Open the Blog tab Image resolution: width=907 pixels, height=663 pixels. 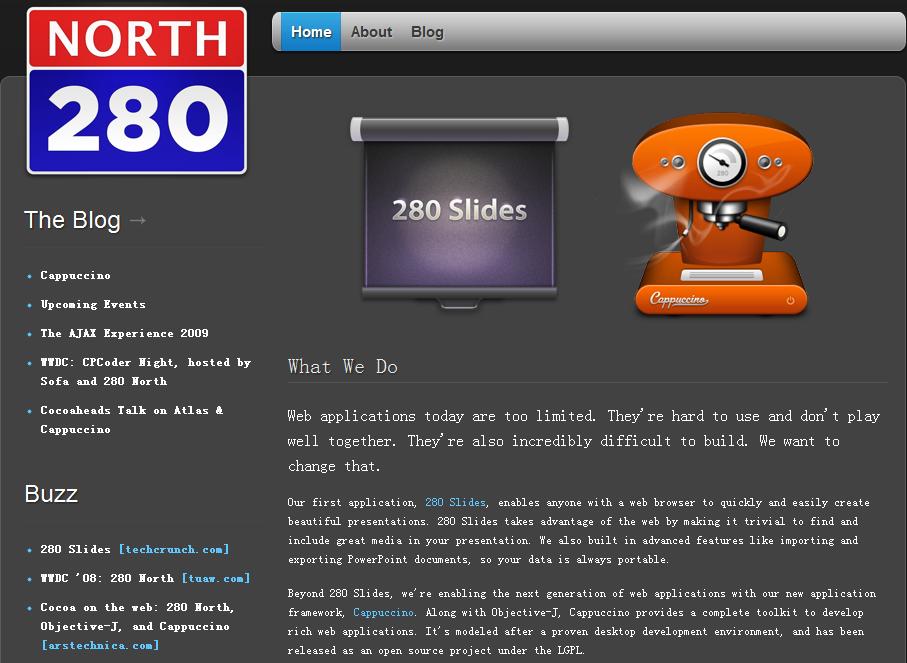pyautogui.click(x=427, y=32)
